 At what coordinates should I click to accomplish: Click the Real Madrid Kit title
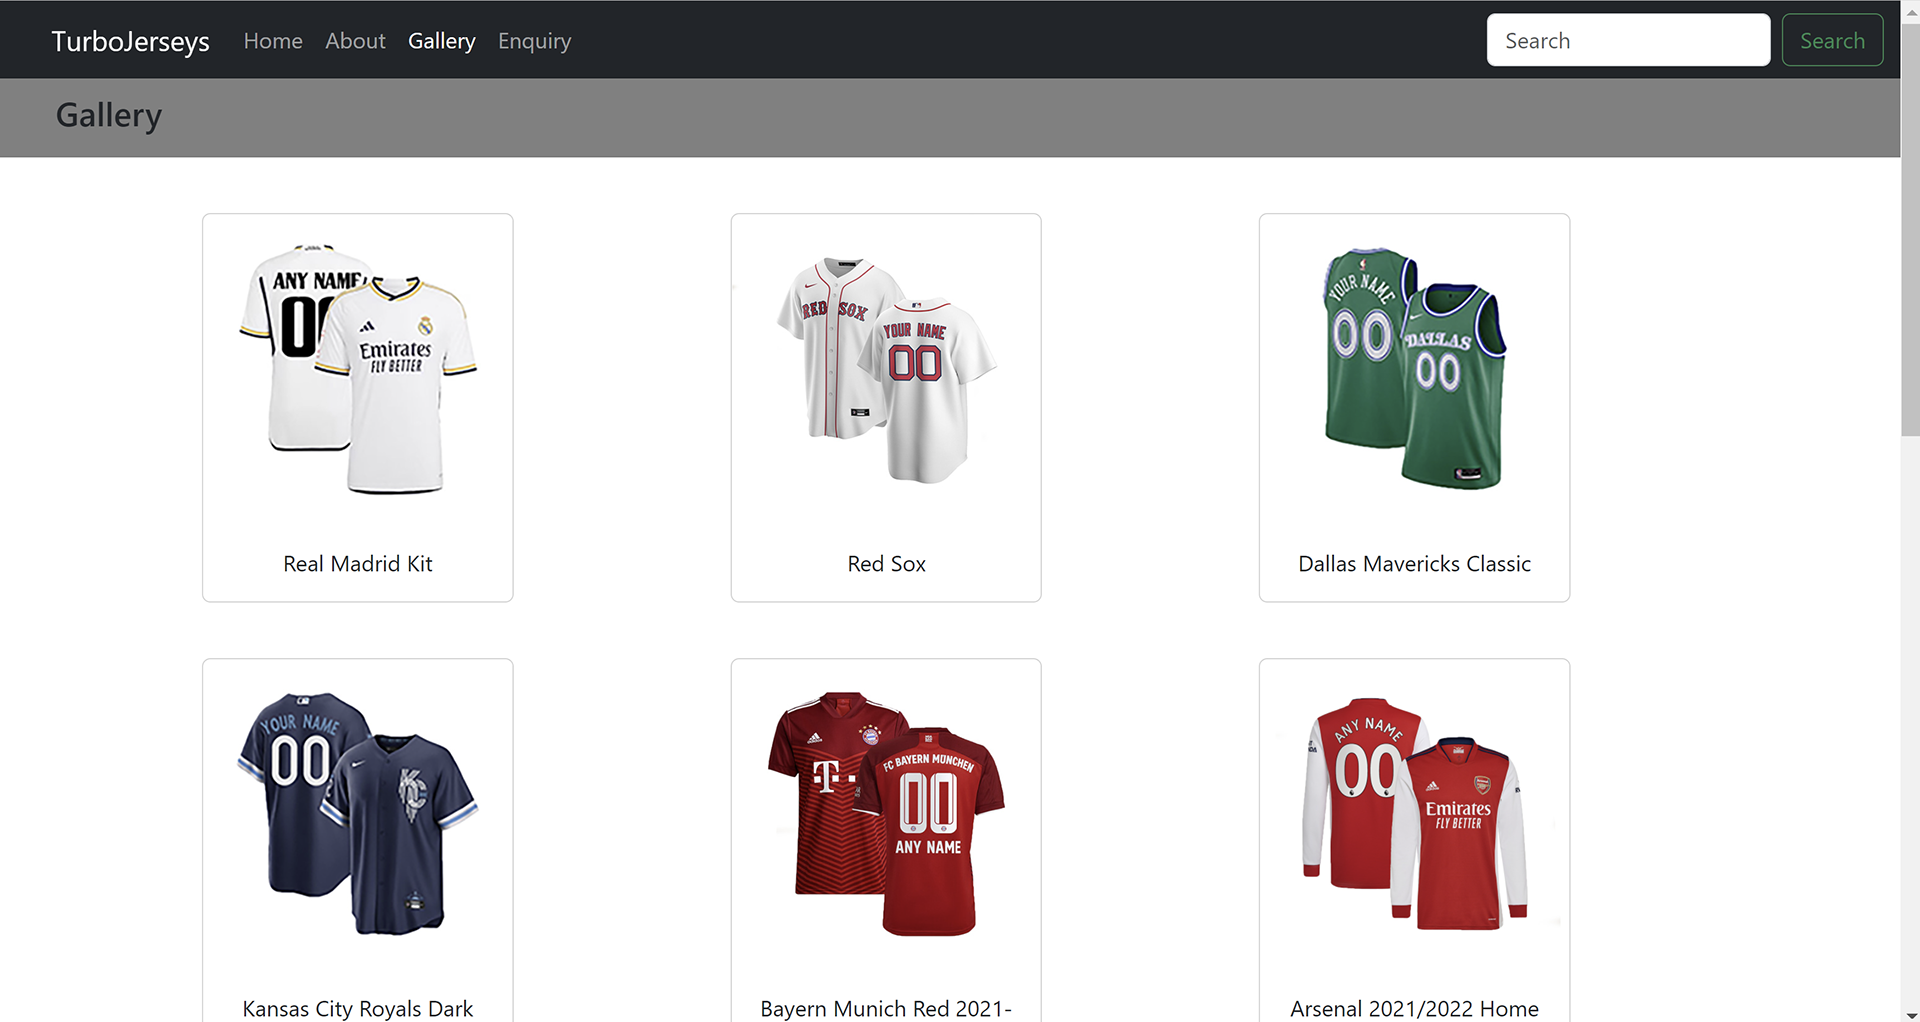click(357, 564)
